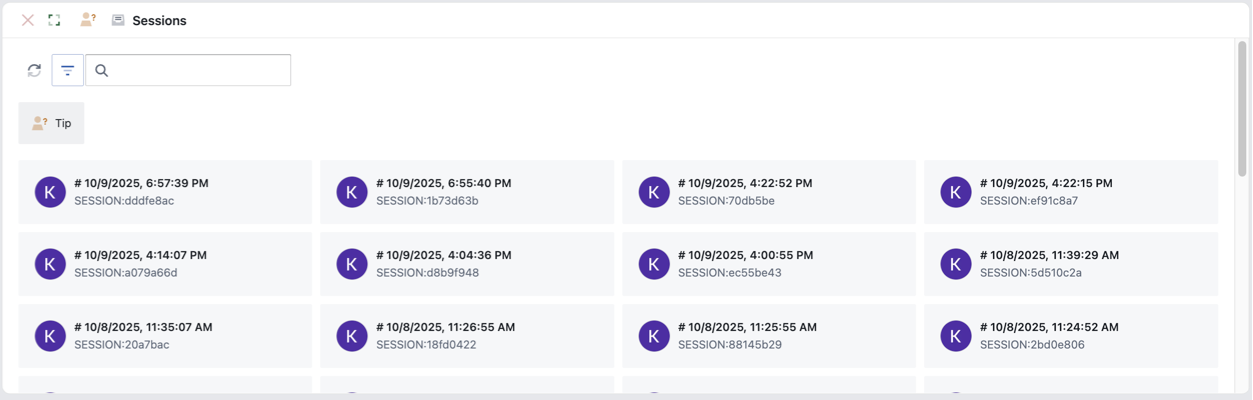Open session dddfe8ac from 6:57:39 PM
The image size is (1253, 400).
click(x=165, y=192)
